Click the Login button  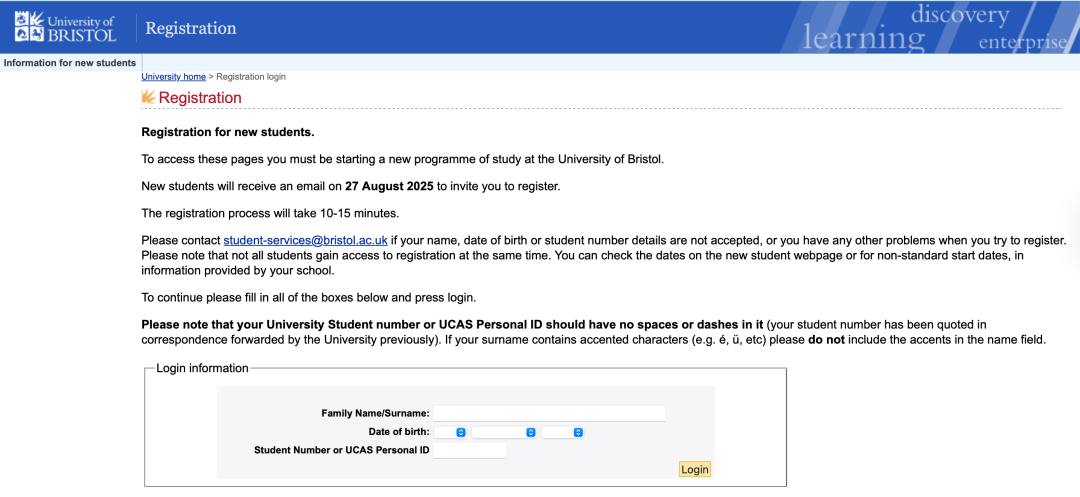(x=694, y=469)
